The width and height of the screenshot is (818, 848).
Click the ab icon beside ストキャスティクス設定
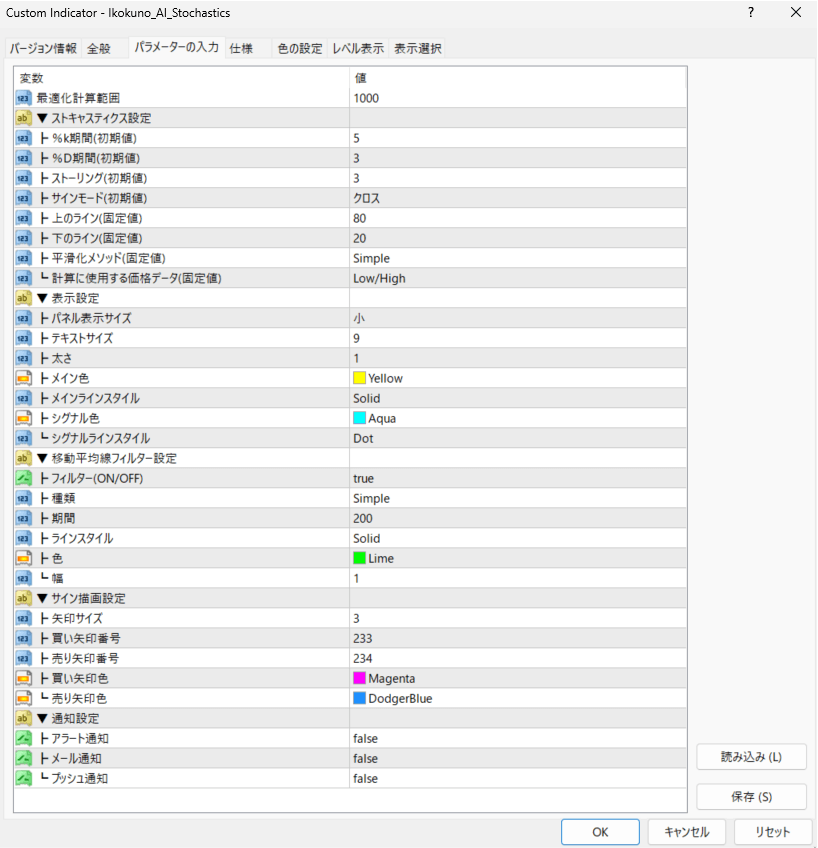[21, 117]
